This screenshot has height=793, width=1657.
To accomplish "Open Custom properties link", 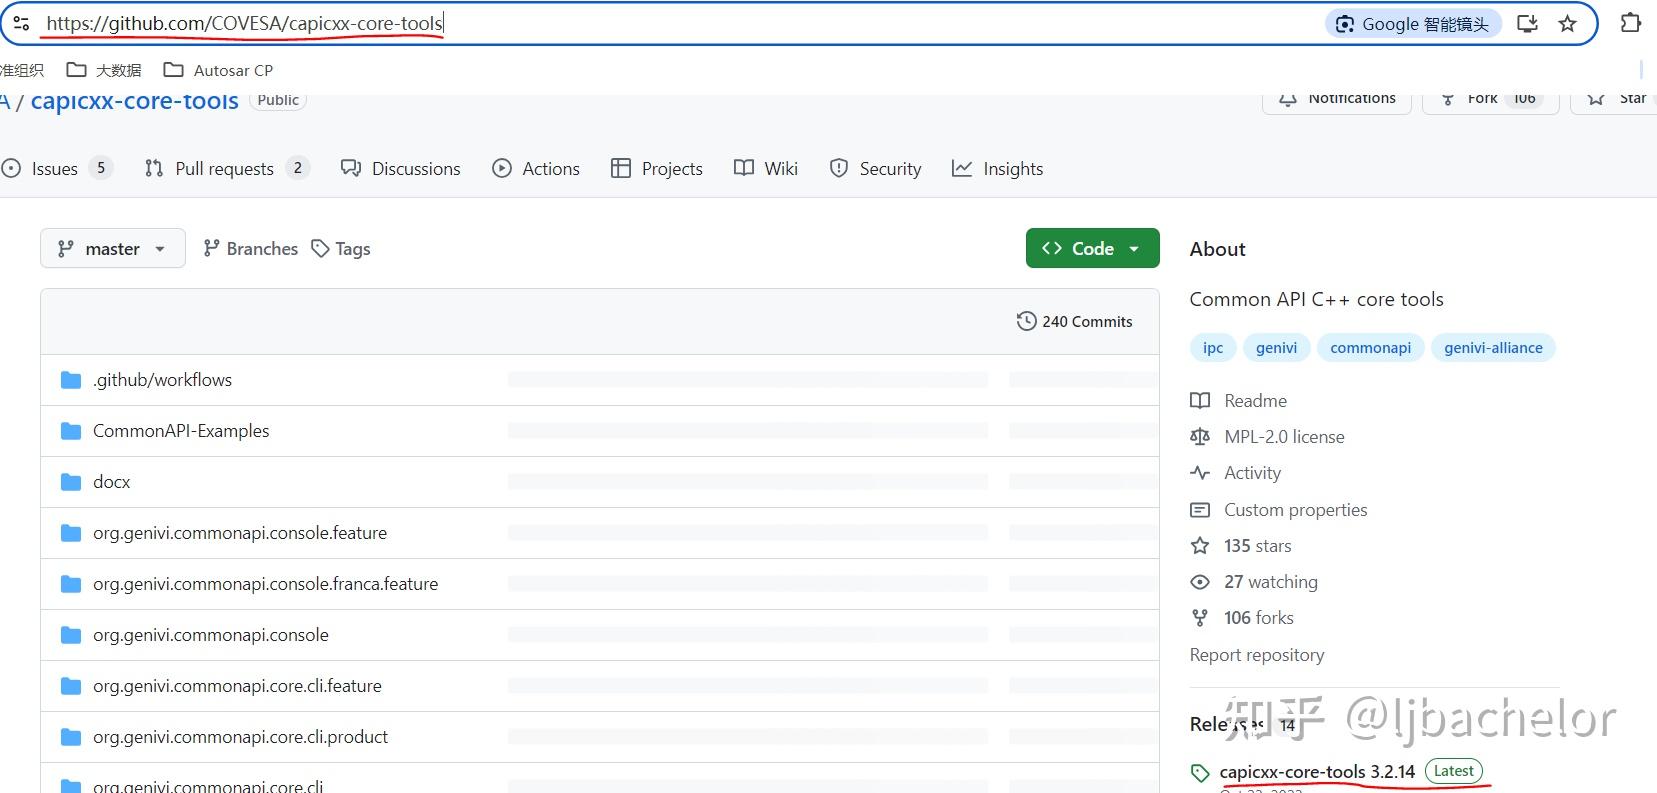I will point(1295,510).
